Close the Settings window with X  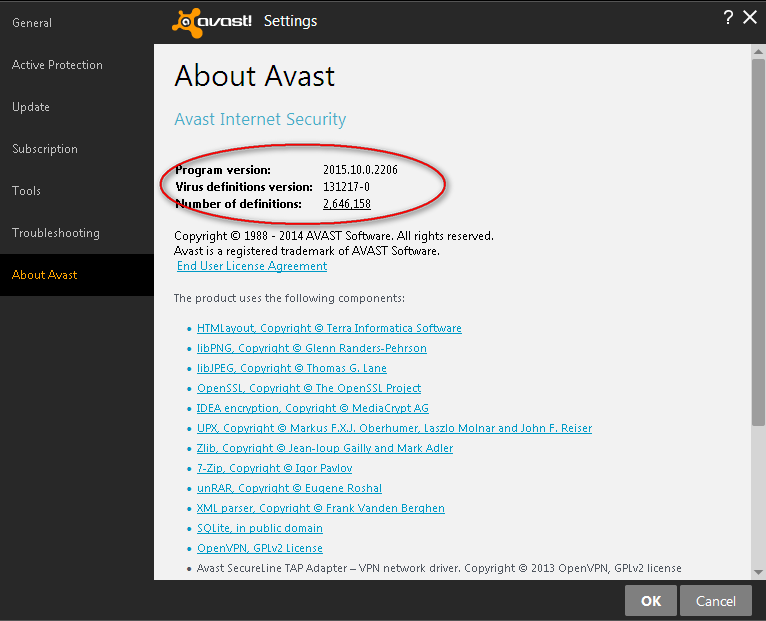click(x=750, y=17)
